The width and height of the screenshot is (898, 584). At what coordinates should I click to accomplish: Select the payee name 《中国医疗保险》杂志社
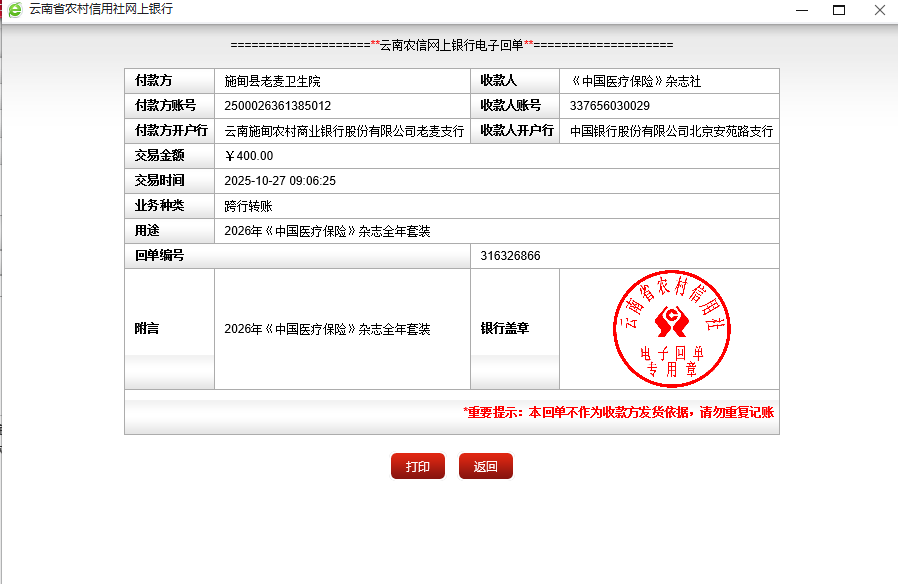[635, 81]
